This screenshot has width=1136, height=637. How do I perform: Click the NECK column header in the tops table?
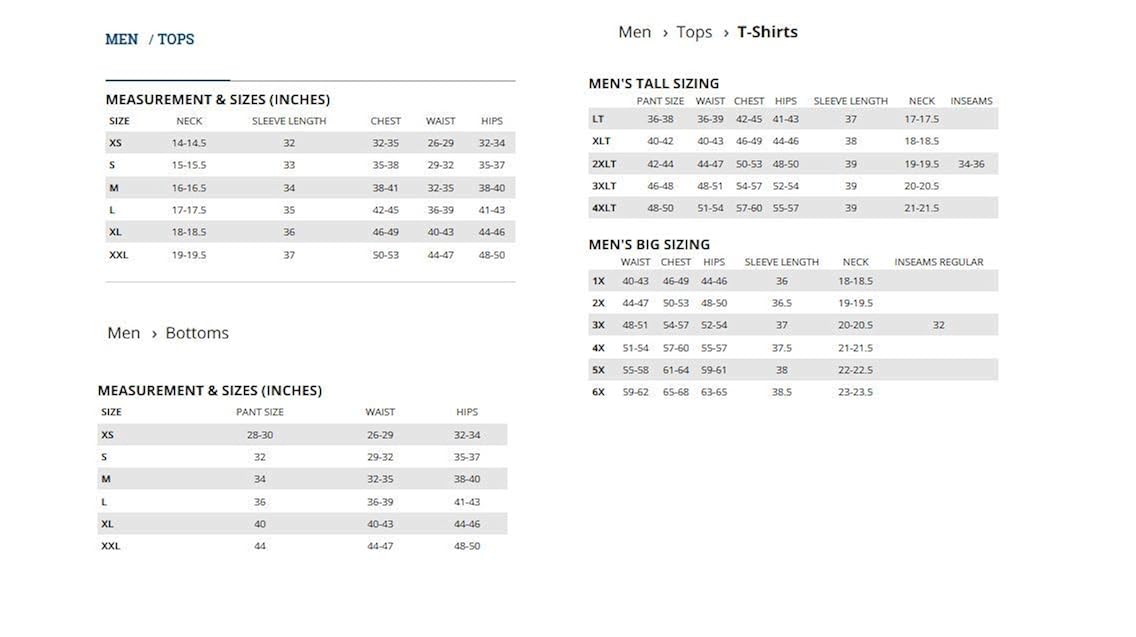pyautogui.click(x=189, y=121)
